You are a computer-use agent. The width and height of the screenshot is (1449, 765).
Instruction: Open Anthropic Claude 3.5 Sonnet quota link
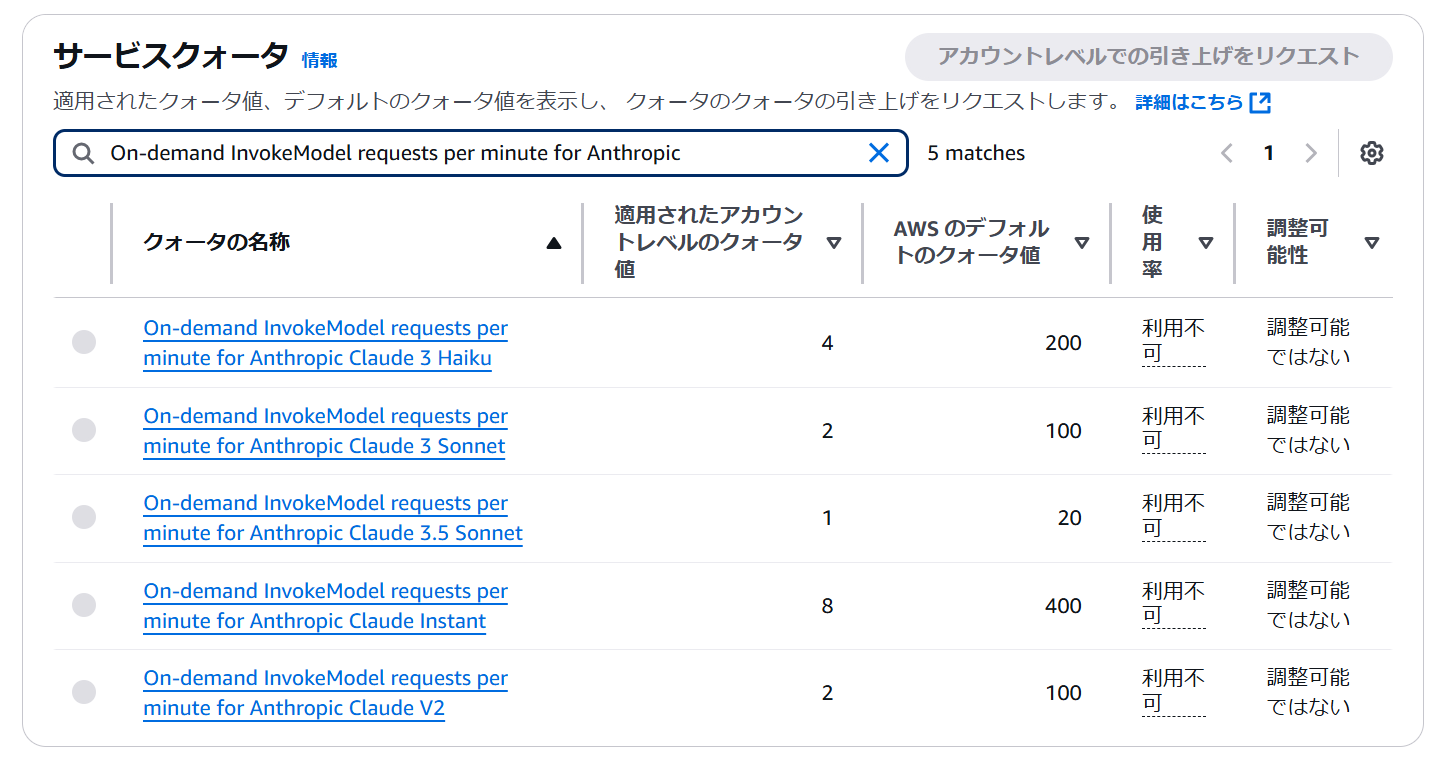click(333, 518)
